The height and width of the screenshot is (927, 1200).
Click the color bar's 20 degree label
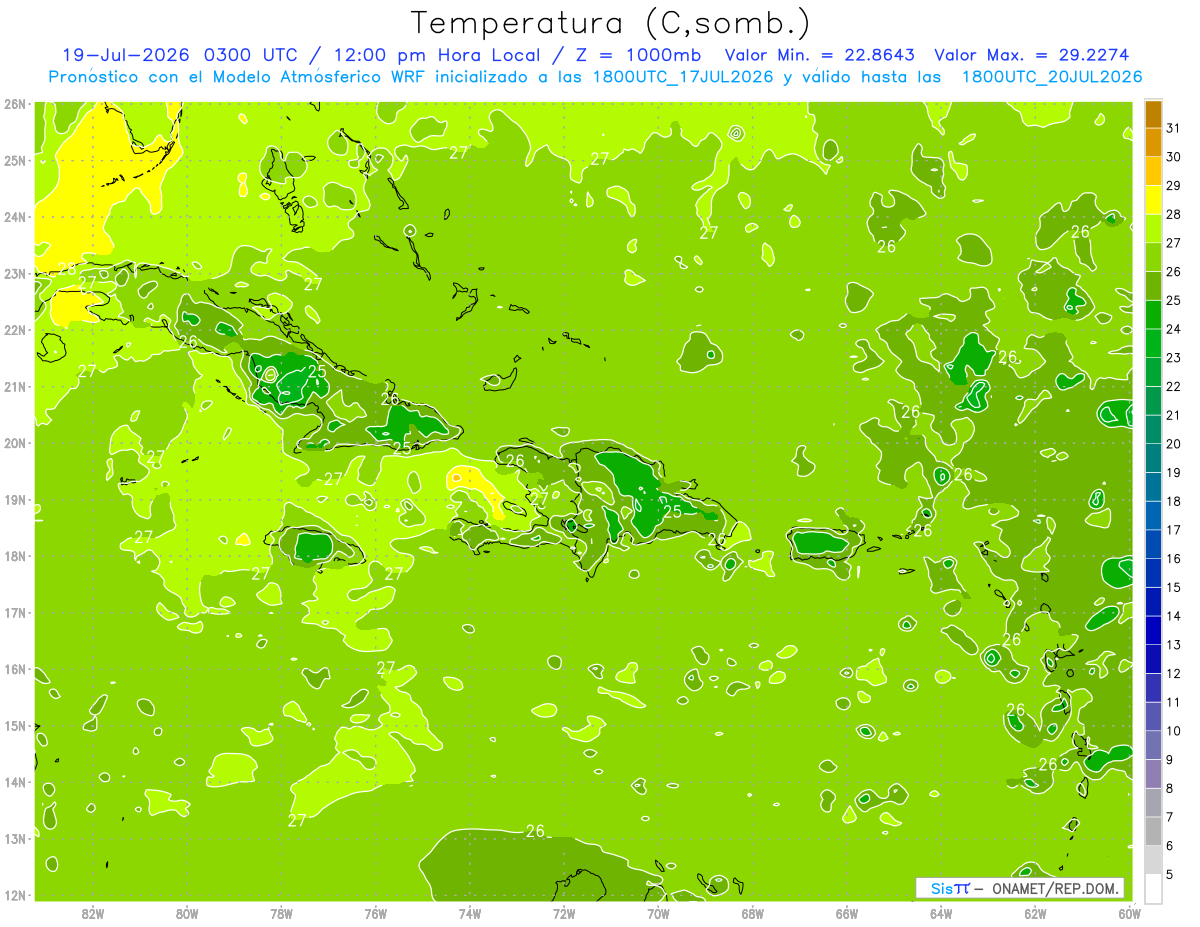tap(1173, 444)
